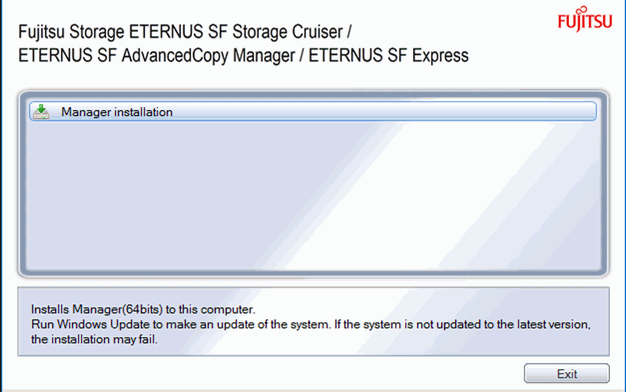626x392 pixels.
Task: Click blank right end of Manager installation row
Action: [x=519, y=111]
